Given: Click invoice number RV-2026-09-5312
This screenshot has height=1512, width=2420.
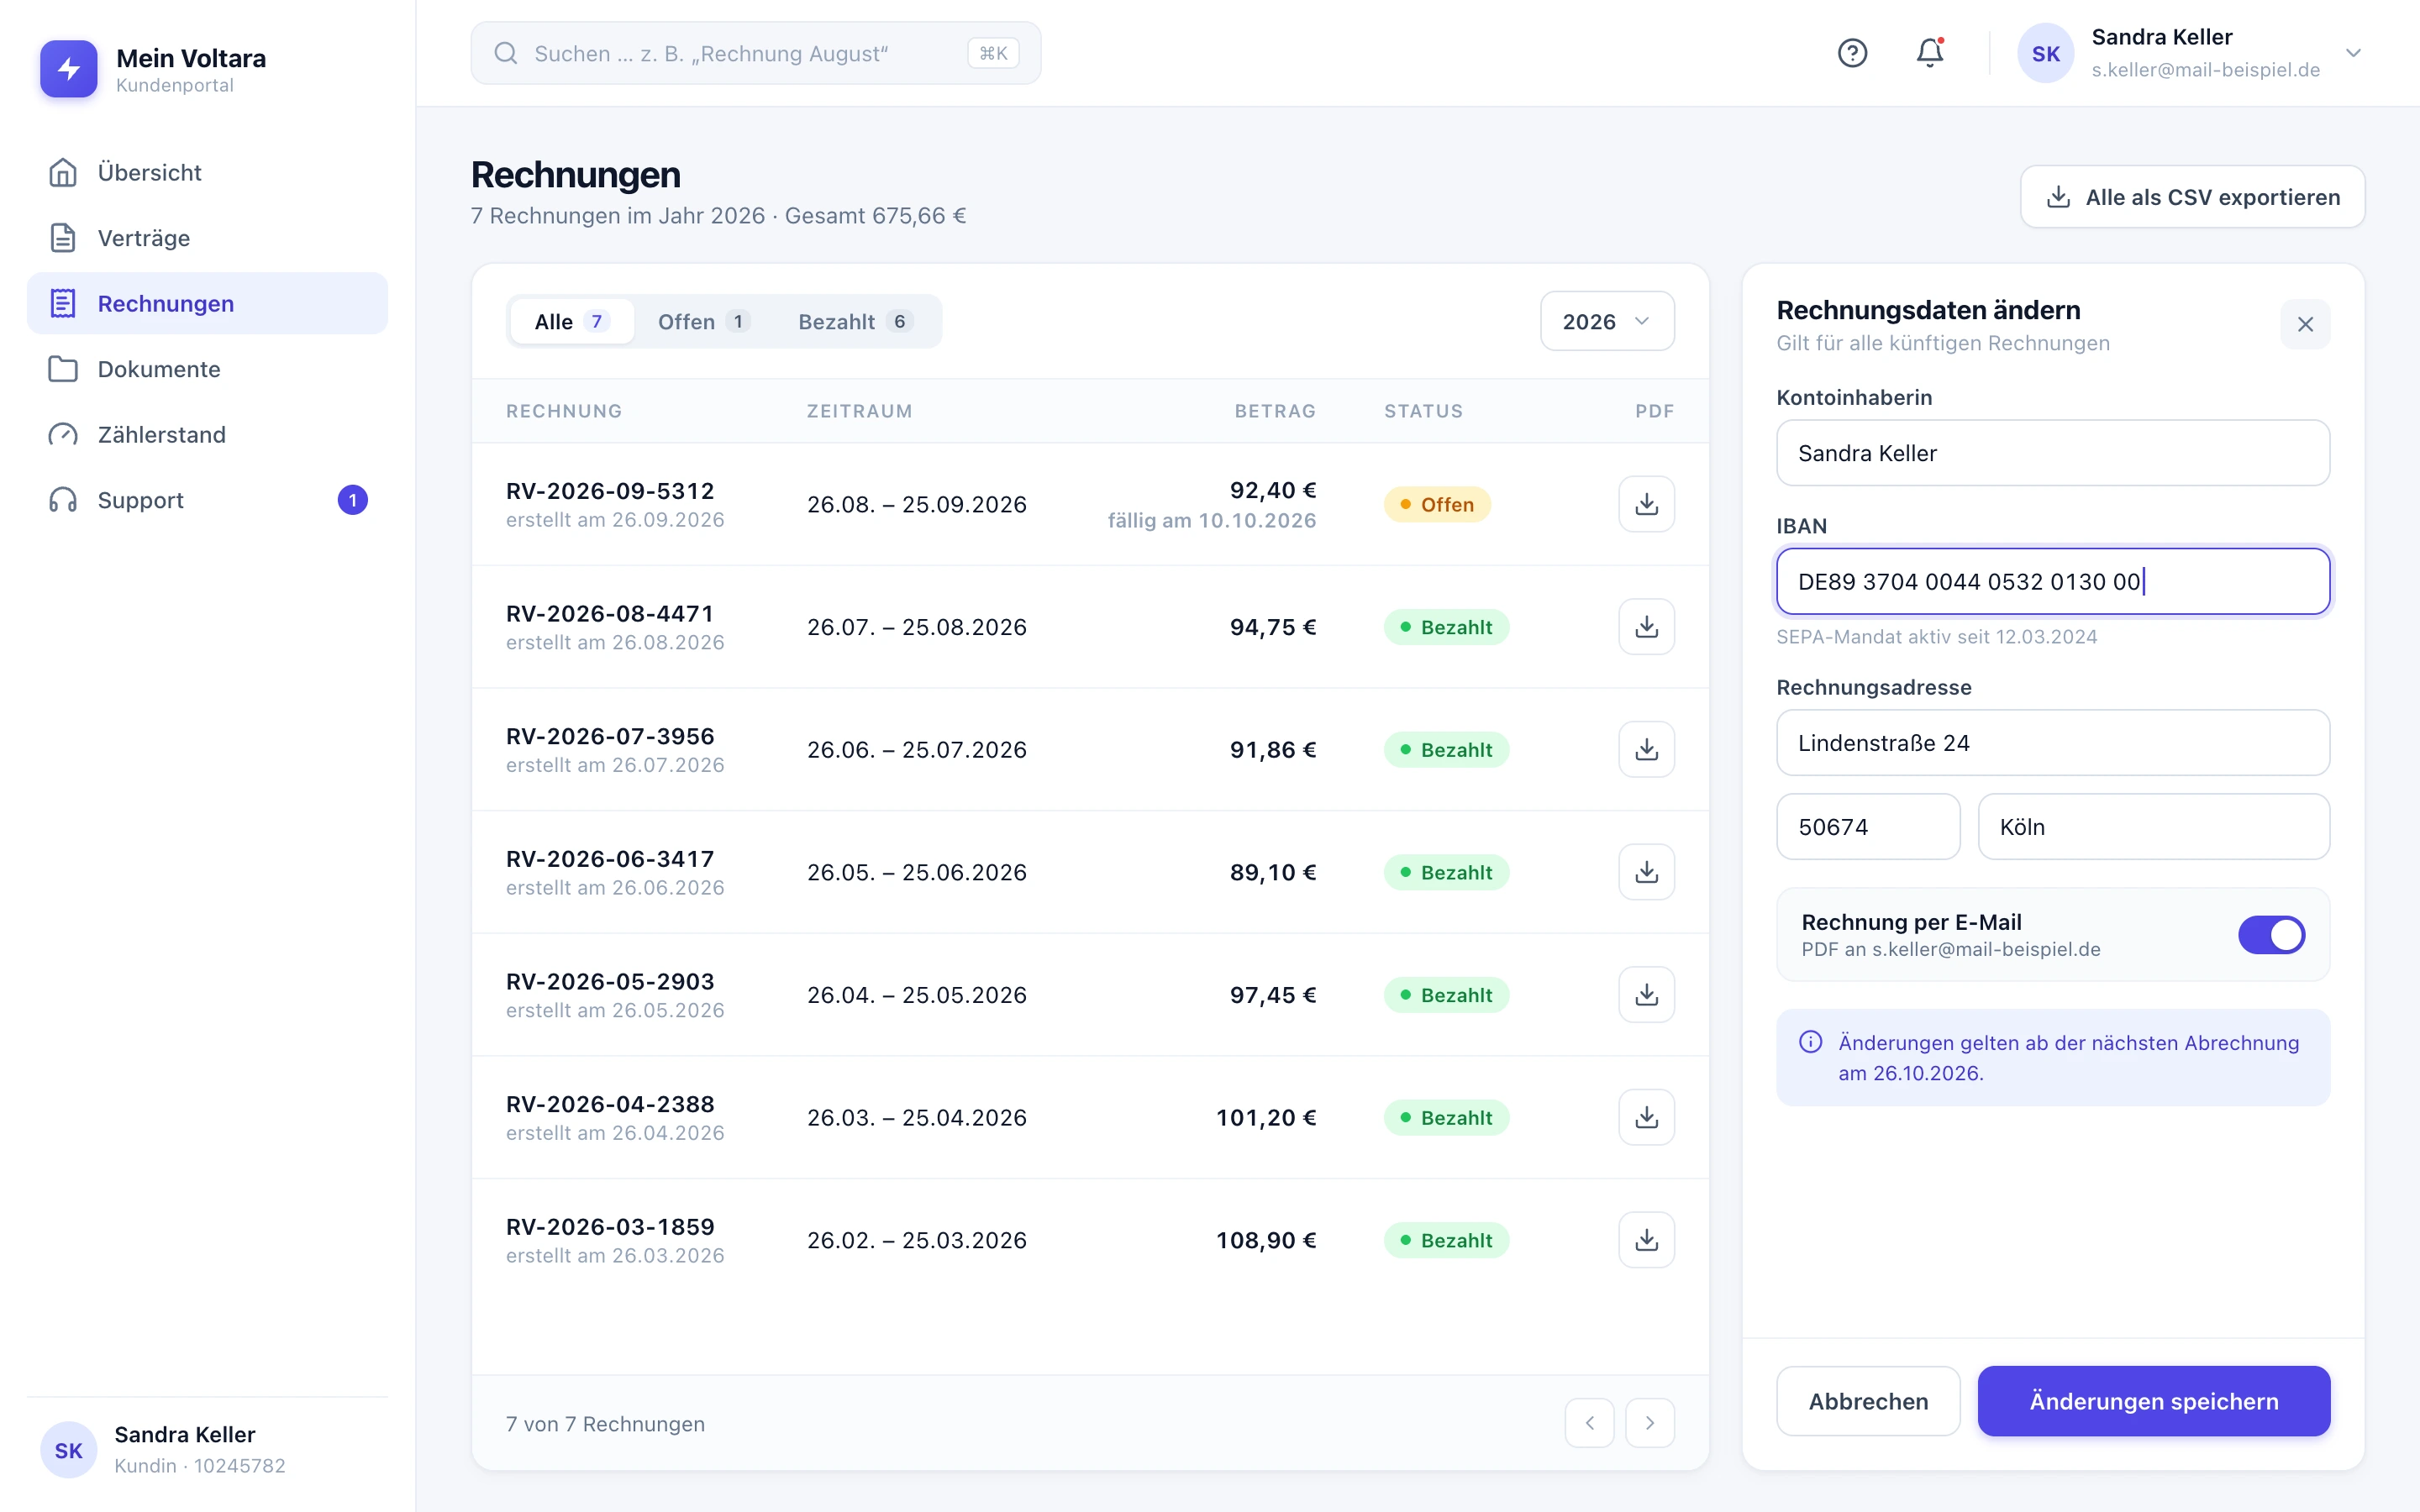Looking at the screenshot, I should [610, 491].
